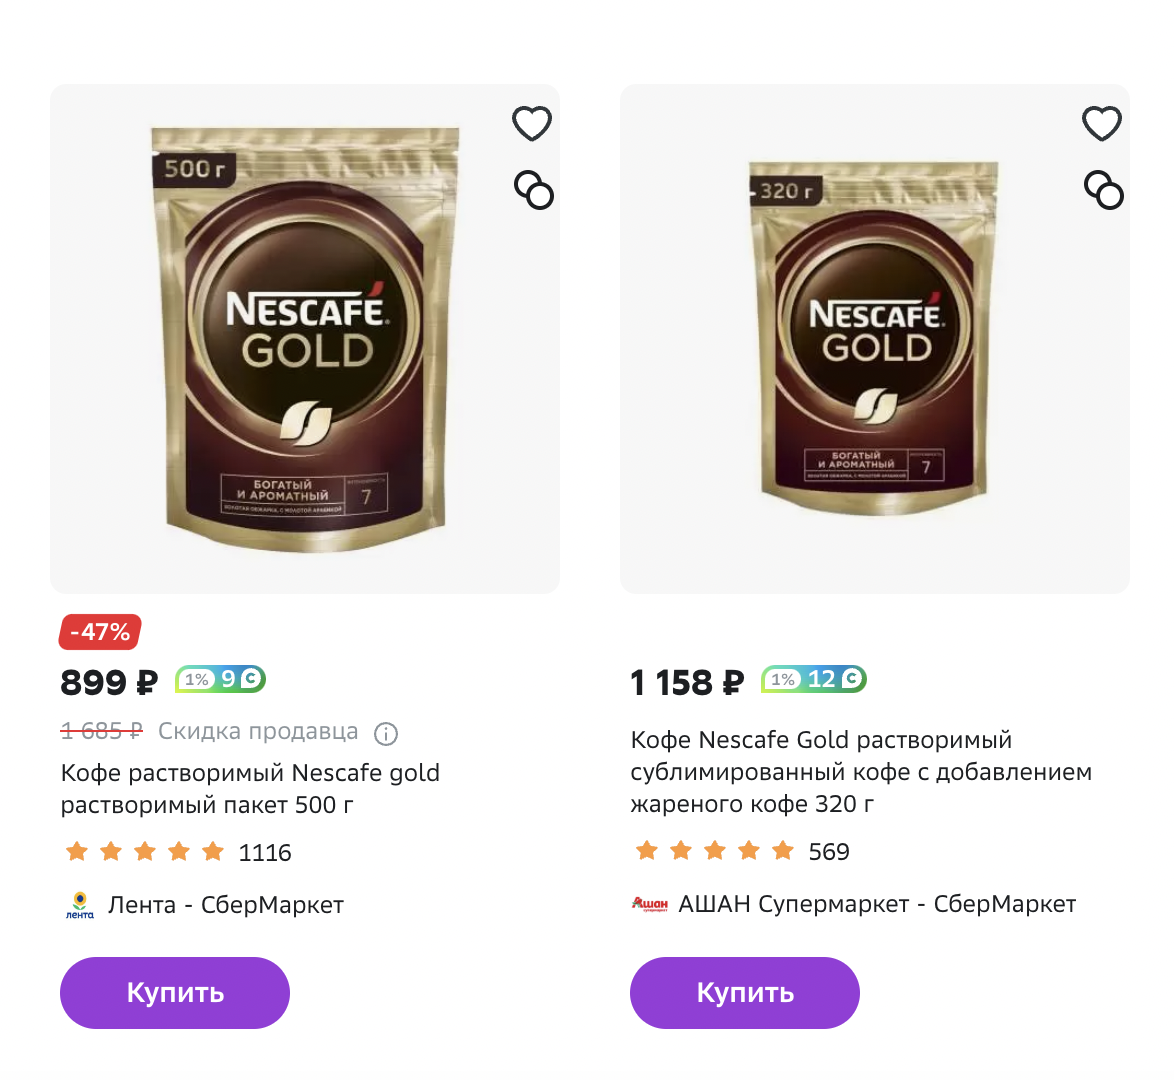Click the Лента store logo
Image resolution: width=1174 pixels, height=1080 pixels.
[x=79, y=905]
